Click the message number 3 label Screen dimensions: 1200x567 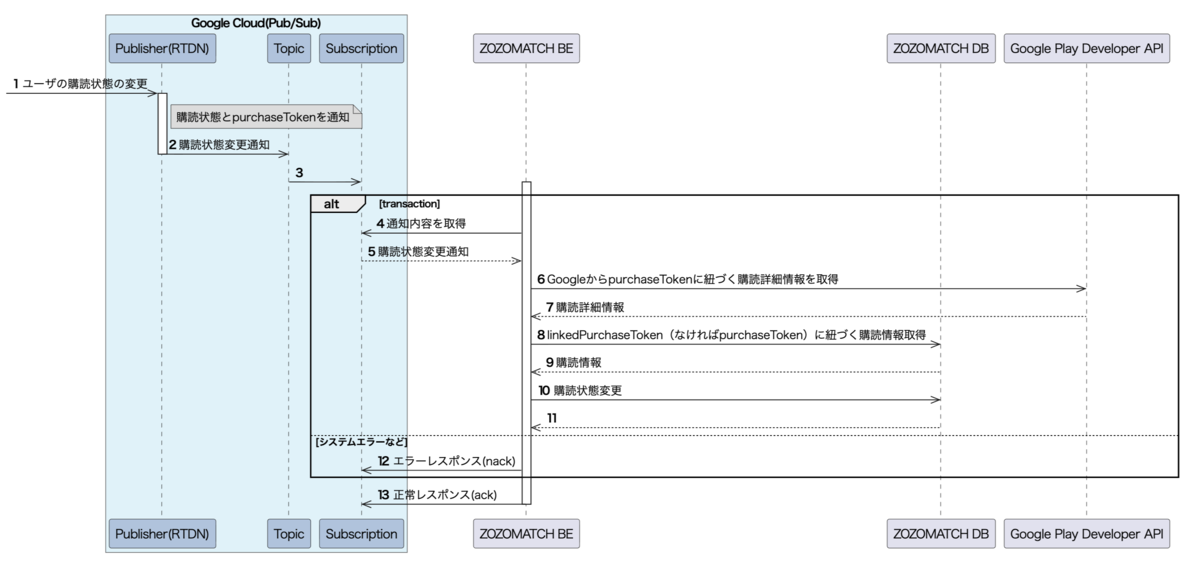(x=299, y=173)
